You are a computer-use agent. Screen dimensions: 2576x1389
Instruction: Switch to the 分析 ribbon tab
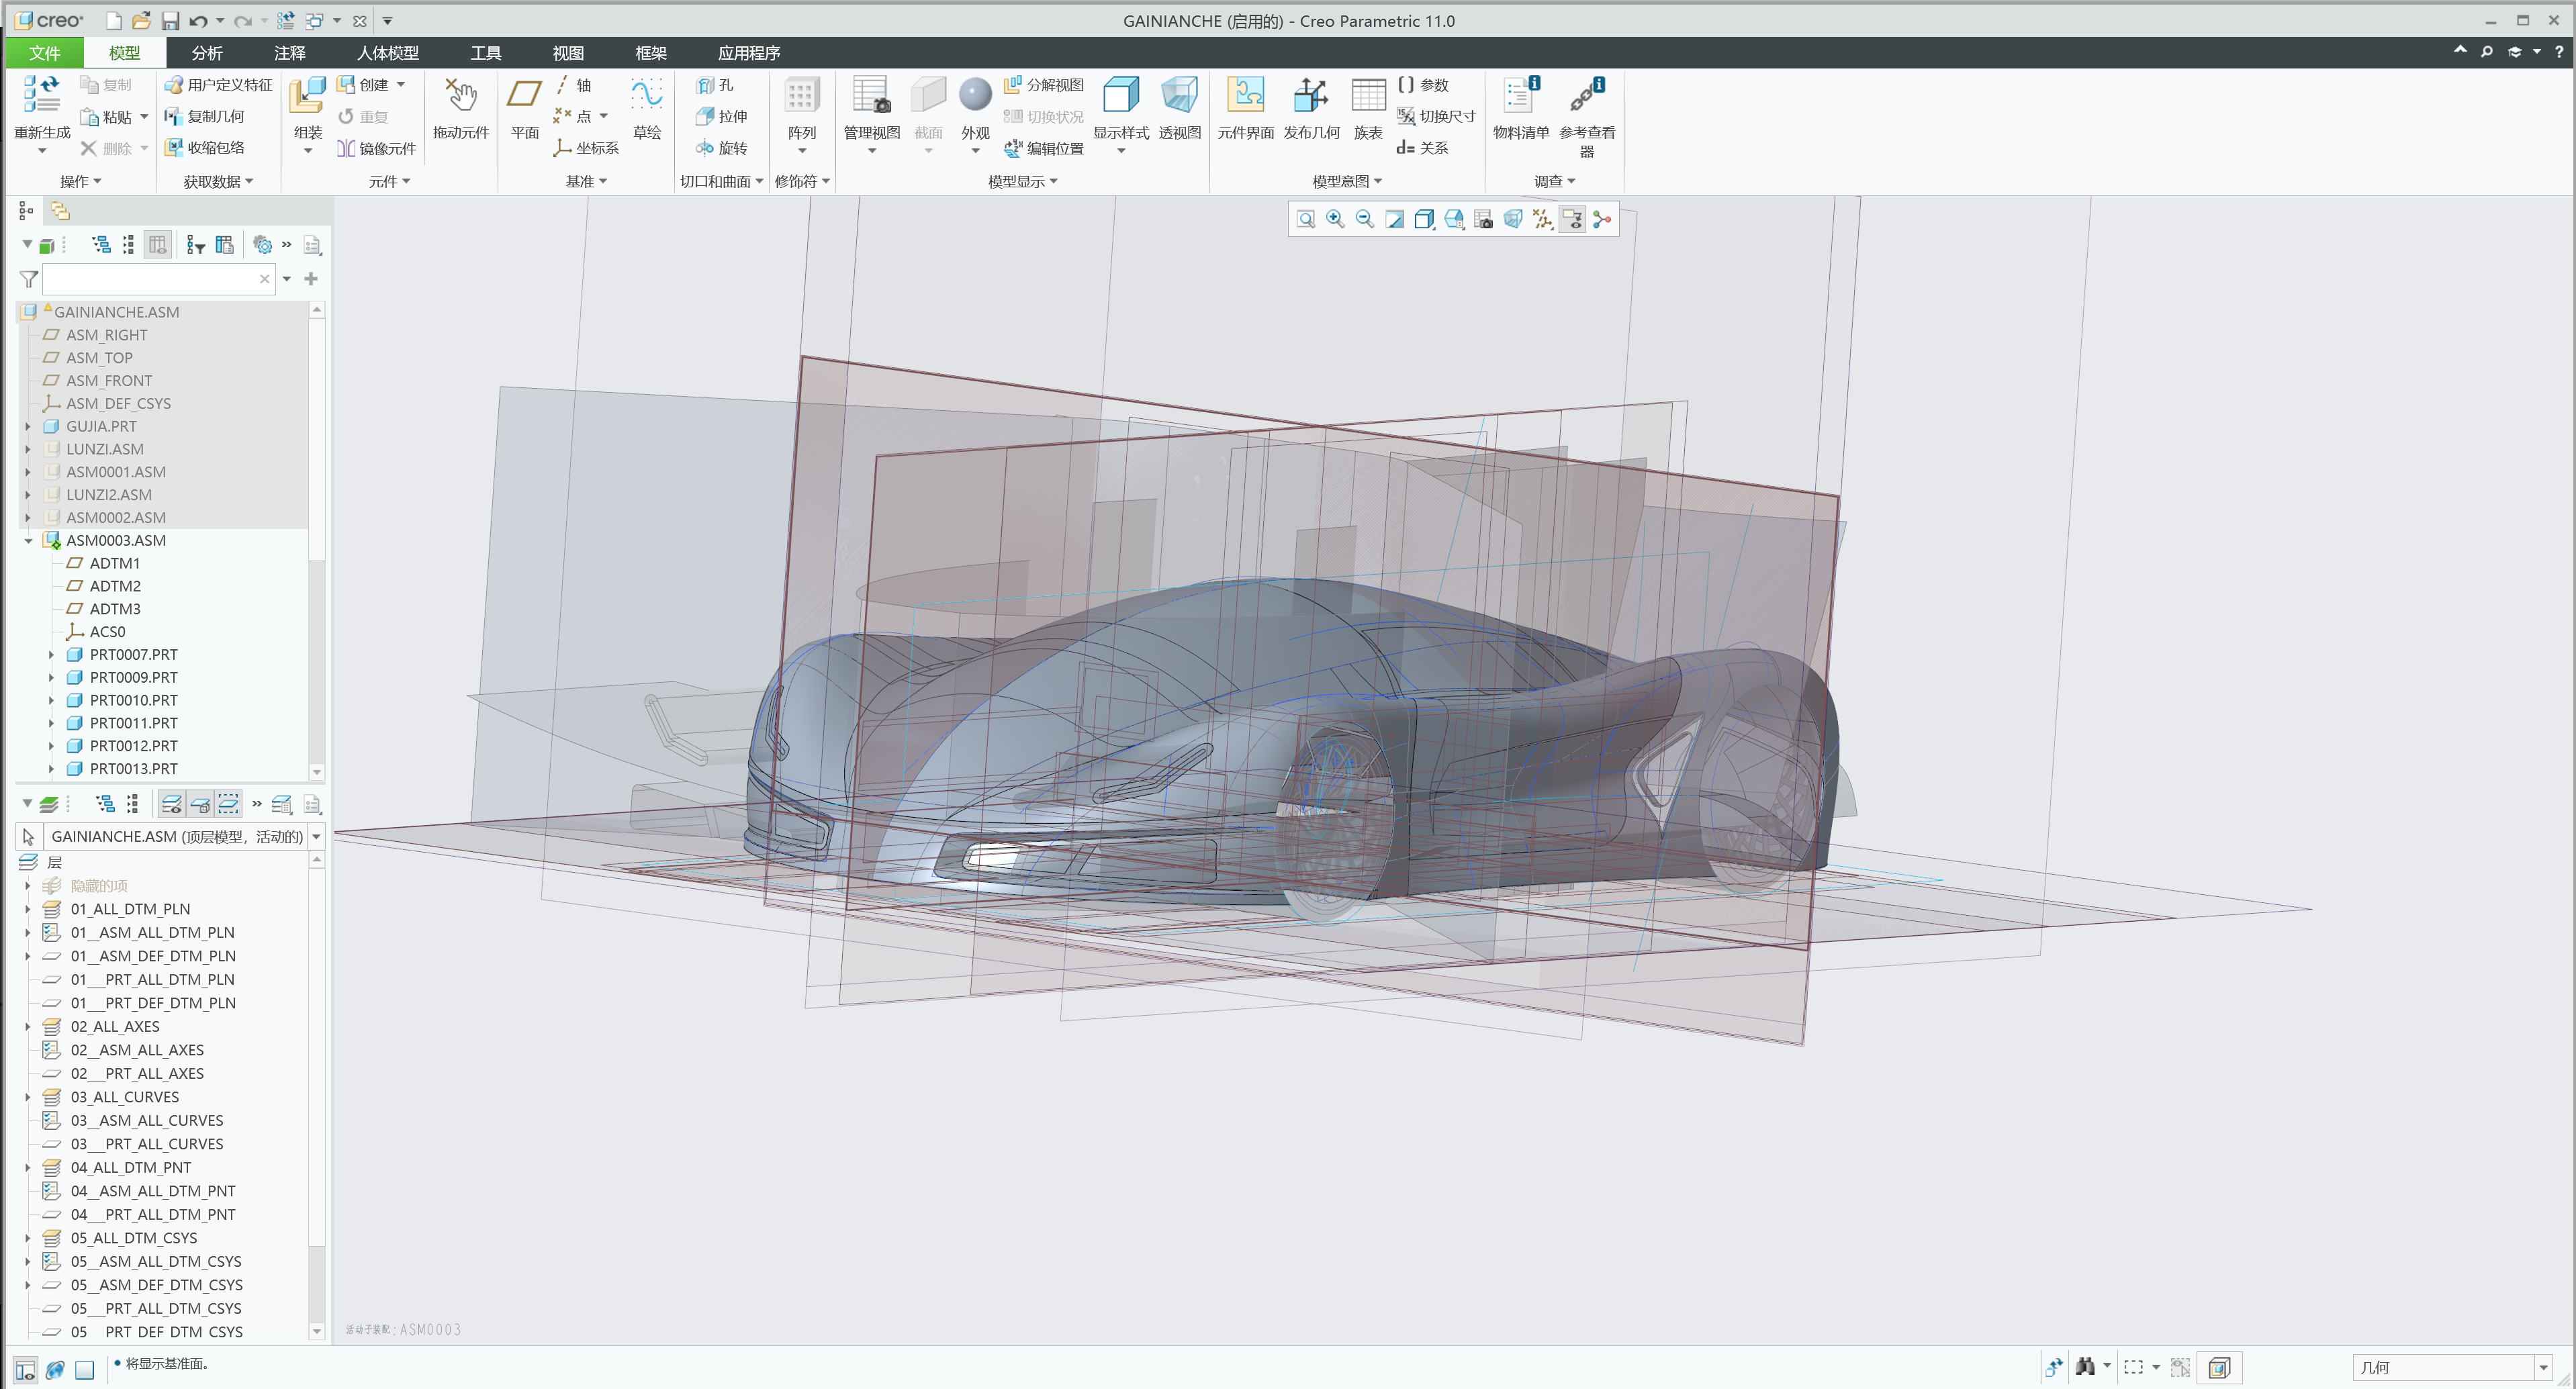click(x=206, y=52)
